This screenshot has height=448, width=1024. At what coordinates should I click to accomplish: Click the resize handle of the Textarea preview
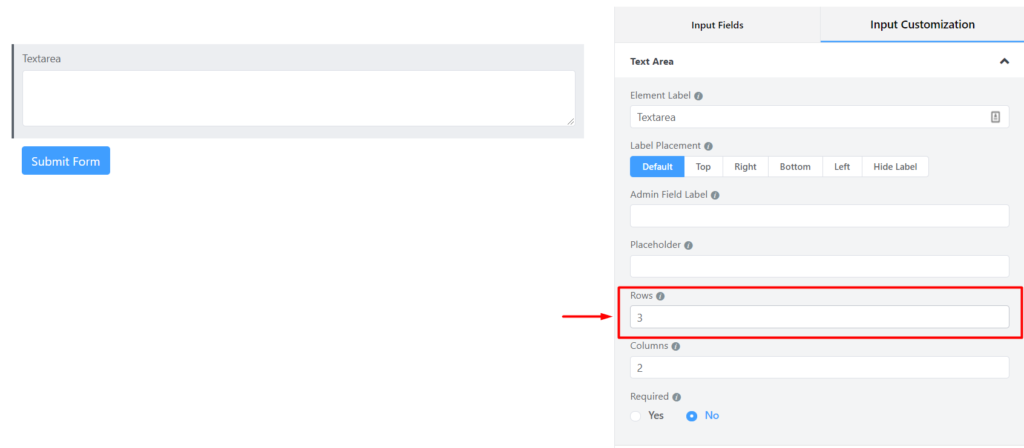tap(570, 121)
